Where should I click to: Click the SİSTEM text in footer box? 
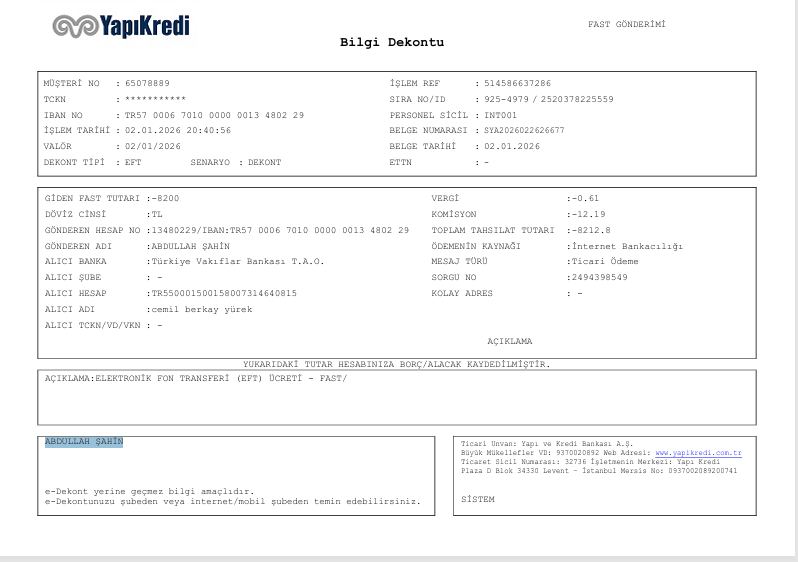point(477,499)
